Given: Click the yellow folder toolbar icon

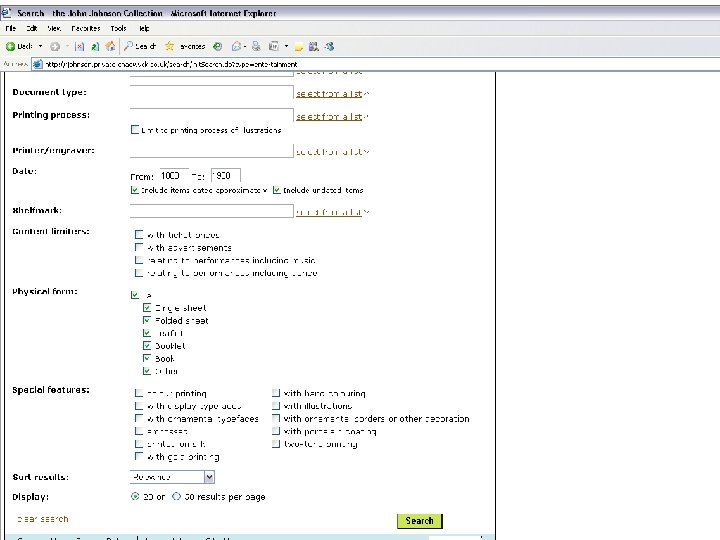Looking at the screenshot, I should (299, 47).
